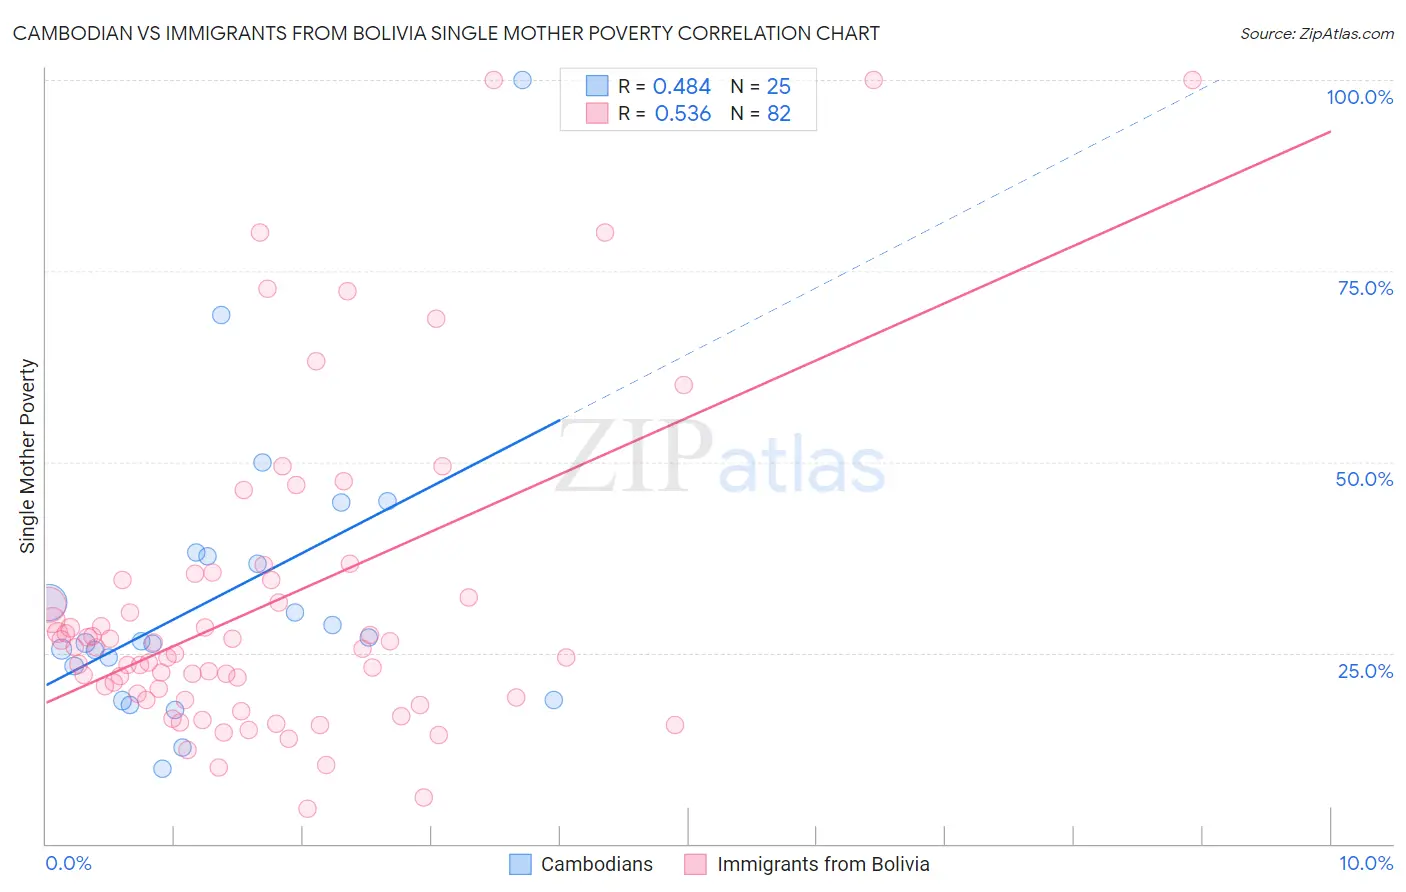Select the Immigrants from Bolivia legend label
This screenshot has height=892, width=1406.
pyautogui.click(x=823, y=864)
